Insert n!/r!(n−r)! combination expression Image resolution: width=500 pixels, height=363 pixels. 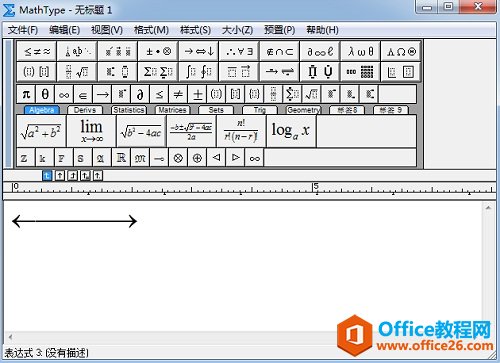pyautogui.click(x=241, y=131)
